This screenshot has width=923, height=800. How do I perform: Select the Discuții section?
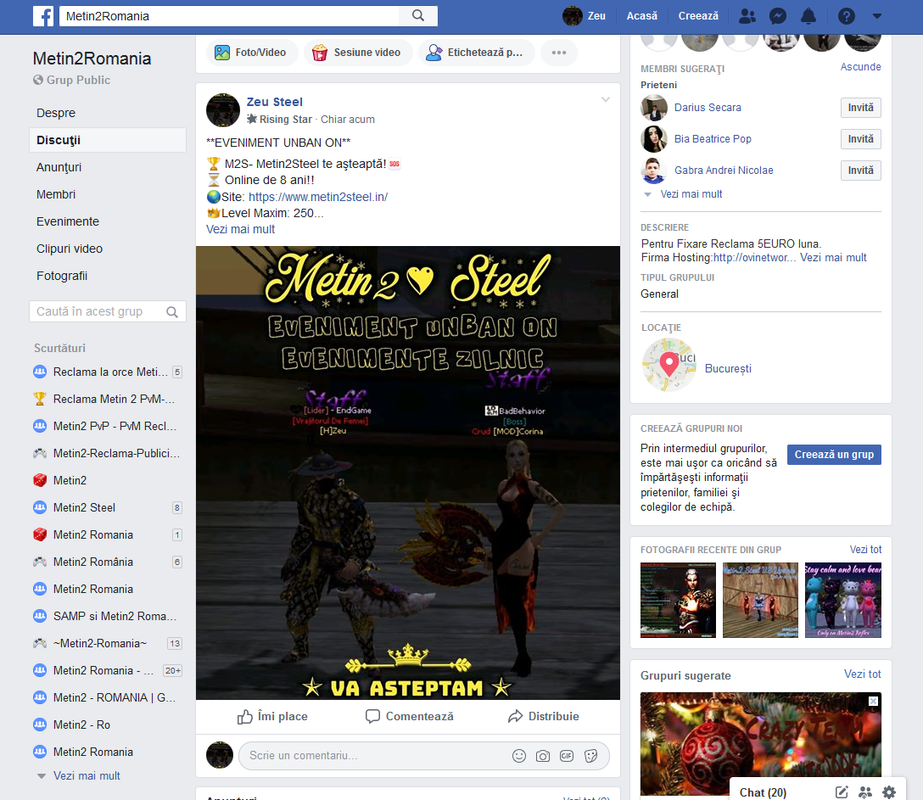108,140
